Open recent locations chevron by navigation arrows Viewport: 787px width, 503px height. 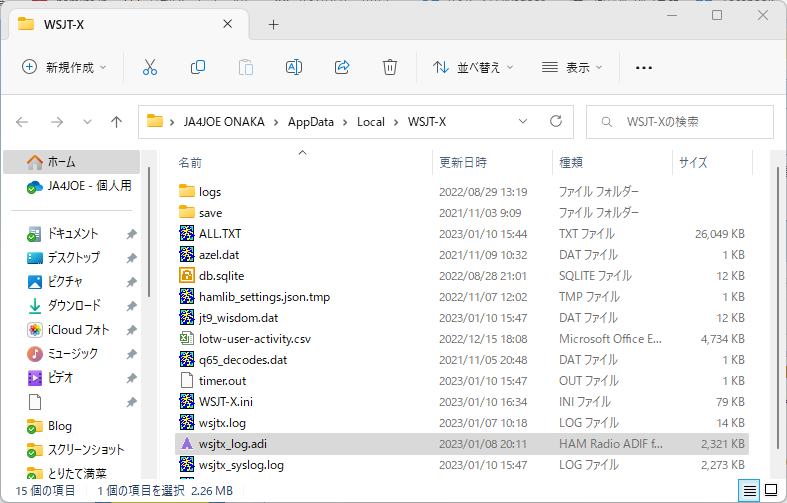87,121
